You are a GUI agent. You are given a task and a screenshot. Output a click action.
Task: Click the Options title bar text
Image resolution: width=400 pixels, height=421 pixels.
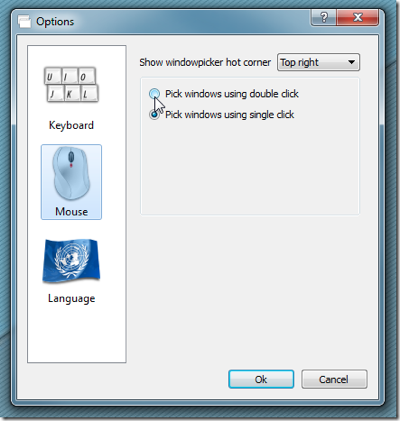click(55, 22)
